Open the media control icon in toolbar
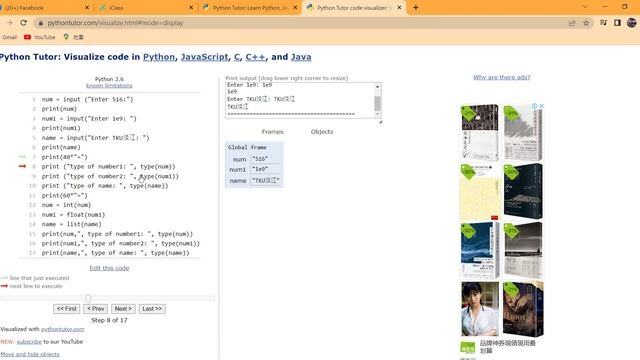This screenshot has height=360, width=640. coord(603,23)
